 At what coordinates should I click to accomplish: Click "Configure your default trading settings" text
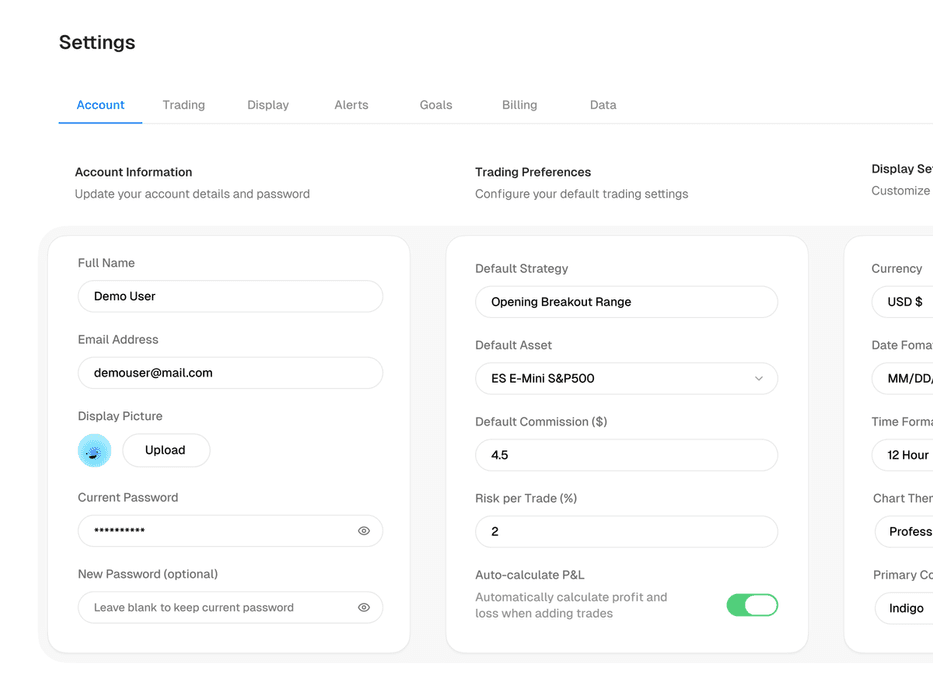(581, 194)
